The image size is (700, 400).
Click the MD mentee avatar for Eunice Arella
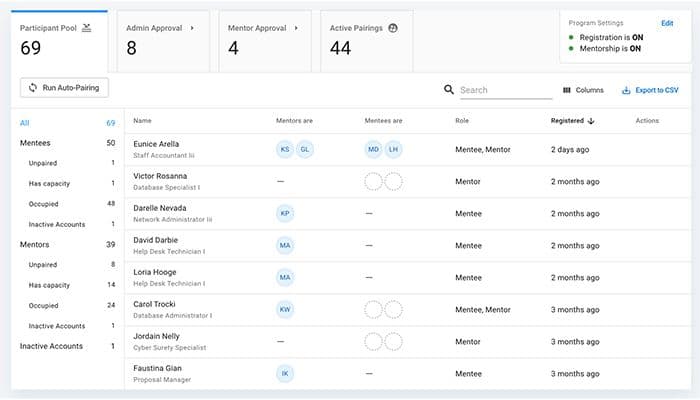pos(373,149)
